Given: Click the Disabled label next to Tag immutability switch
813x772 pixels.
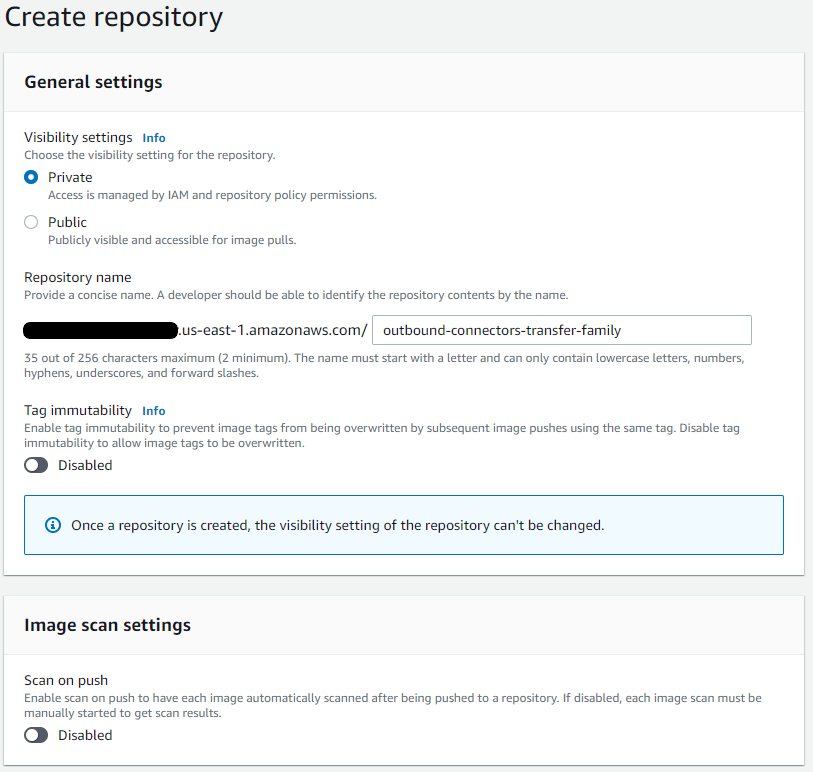Looking at the screenshot, I should tap(84, 465).
